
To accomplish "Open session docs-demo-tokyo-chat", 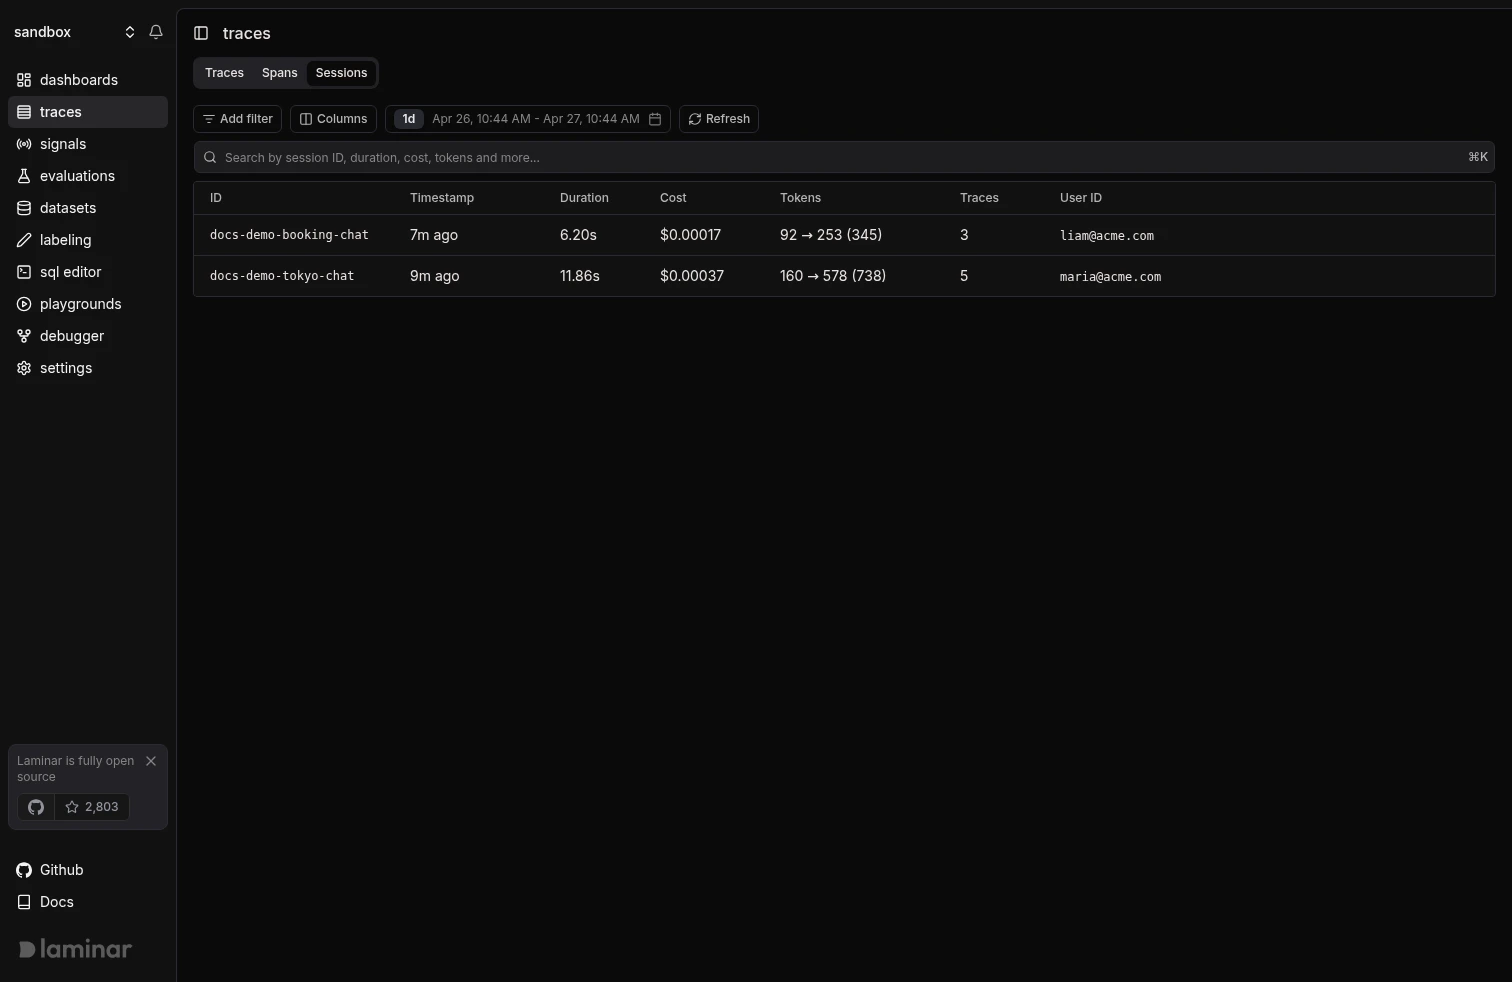I will pyautogui.click(x=282, y=276).
